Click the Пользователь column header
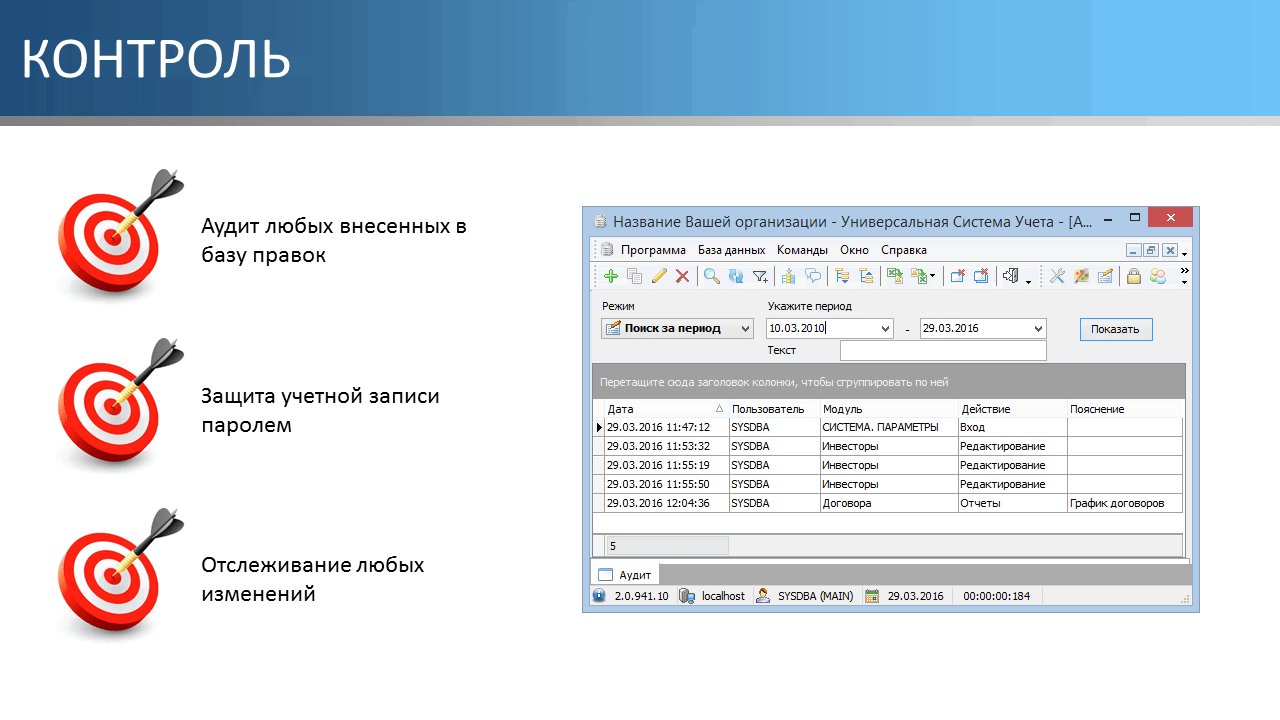Viewport: 1280px width, 720px height. coord(774,409)
